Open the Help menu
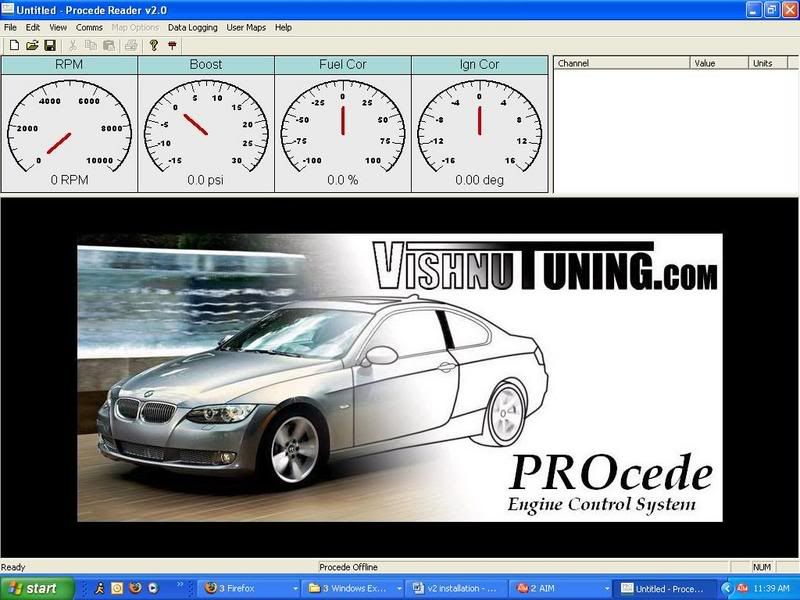800x600 pixels. click(x=283, y=28)
